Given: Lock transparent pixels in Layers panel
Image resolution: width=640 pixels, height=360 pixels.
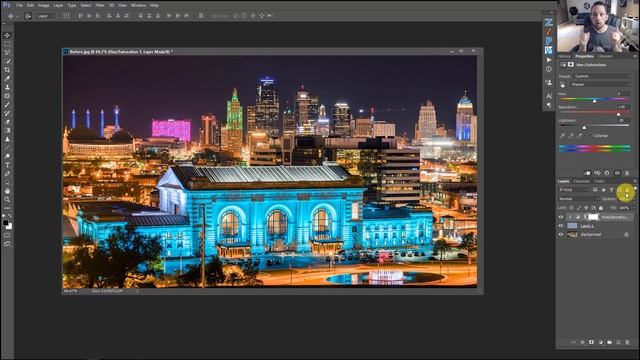Looking at the screenshot, I should point(571,208).
